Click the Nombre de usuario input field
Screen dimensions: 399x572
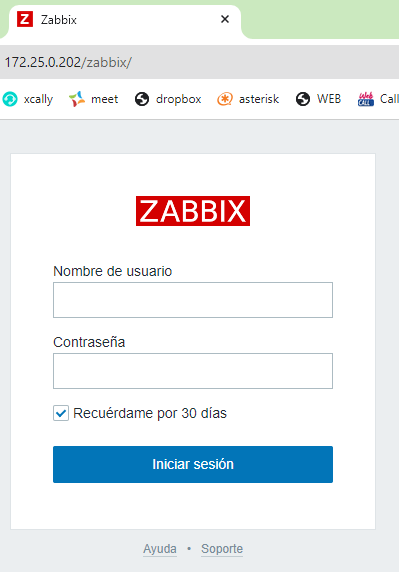click(193, 300)
